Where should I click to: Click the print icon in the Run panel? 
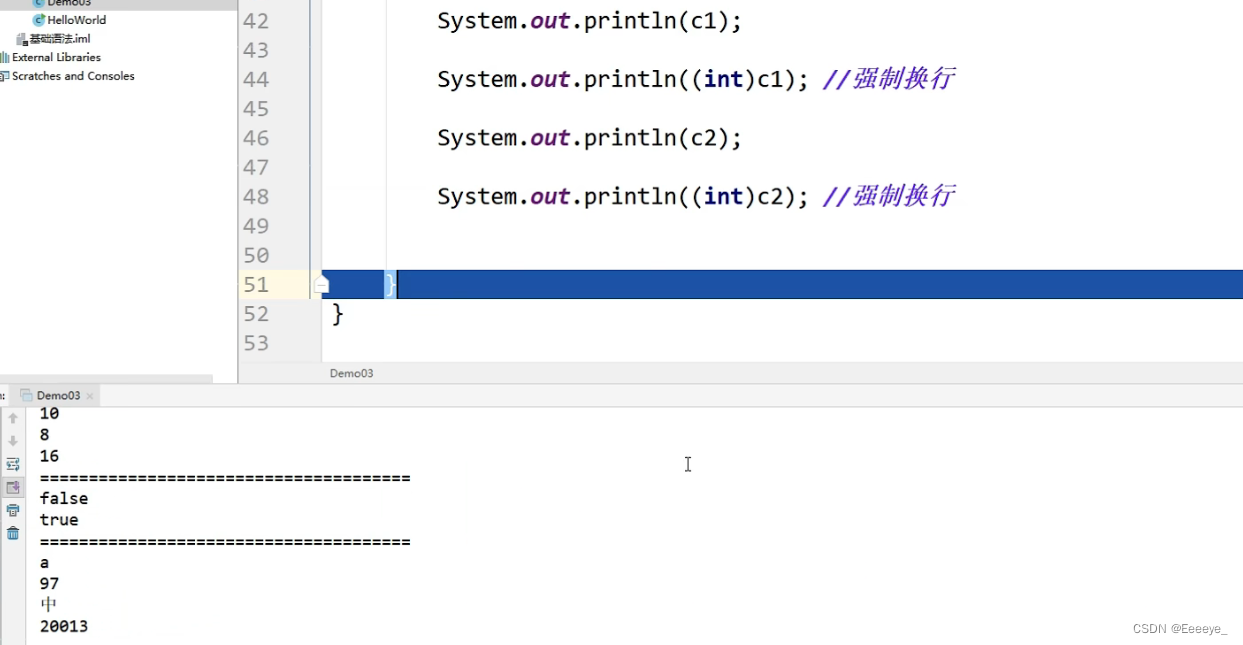13,510
